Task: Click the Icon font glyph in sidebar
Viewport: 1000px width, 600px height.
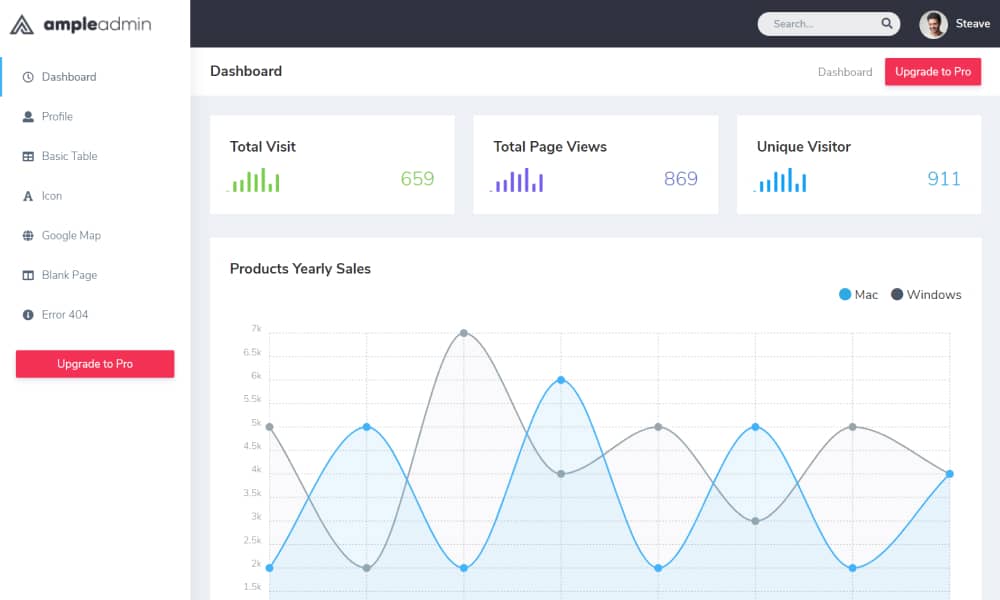Action: click(x=28, y=197)
